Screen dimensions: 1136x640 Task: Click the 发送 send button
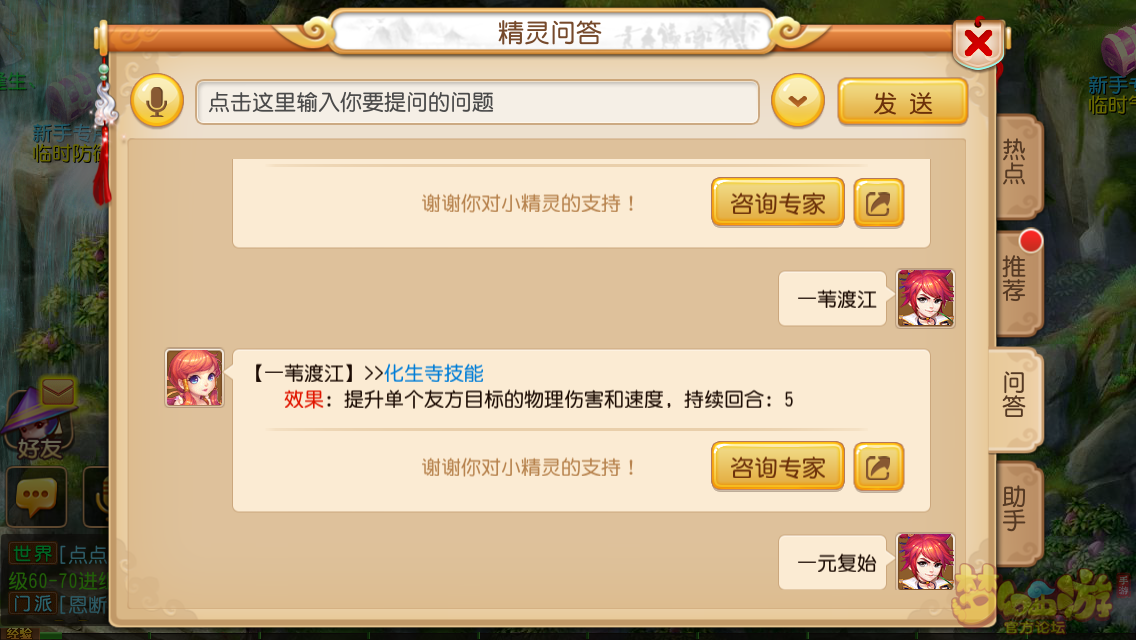click(903, 102)
